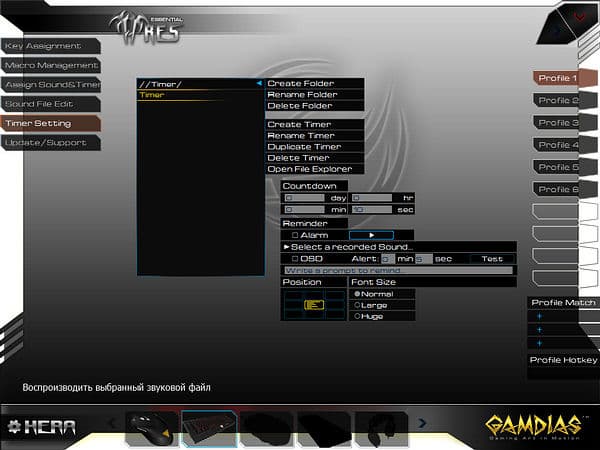Switch to Profile 3
The image size is (600, 450).
(565, 122)
